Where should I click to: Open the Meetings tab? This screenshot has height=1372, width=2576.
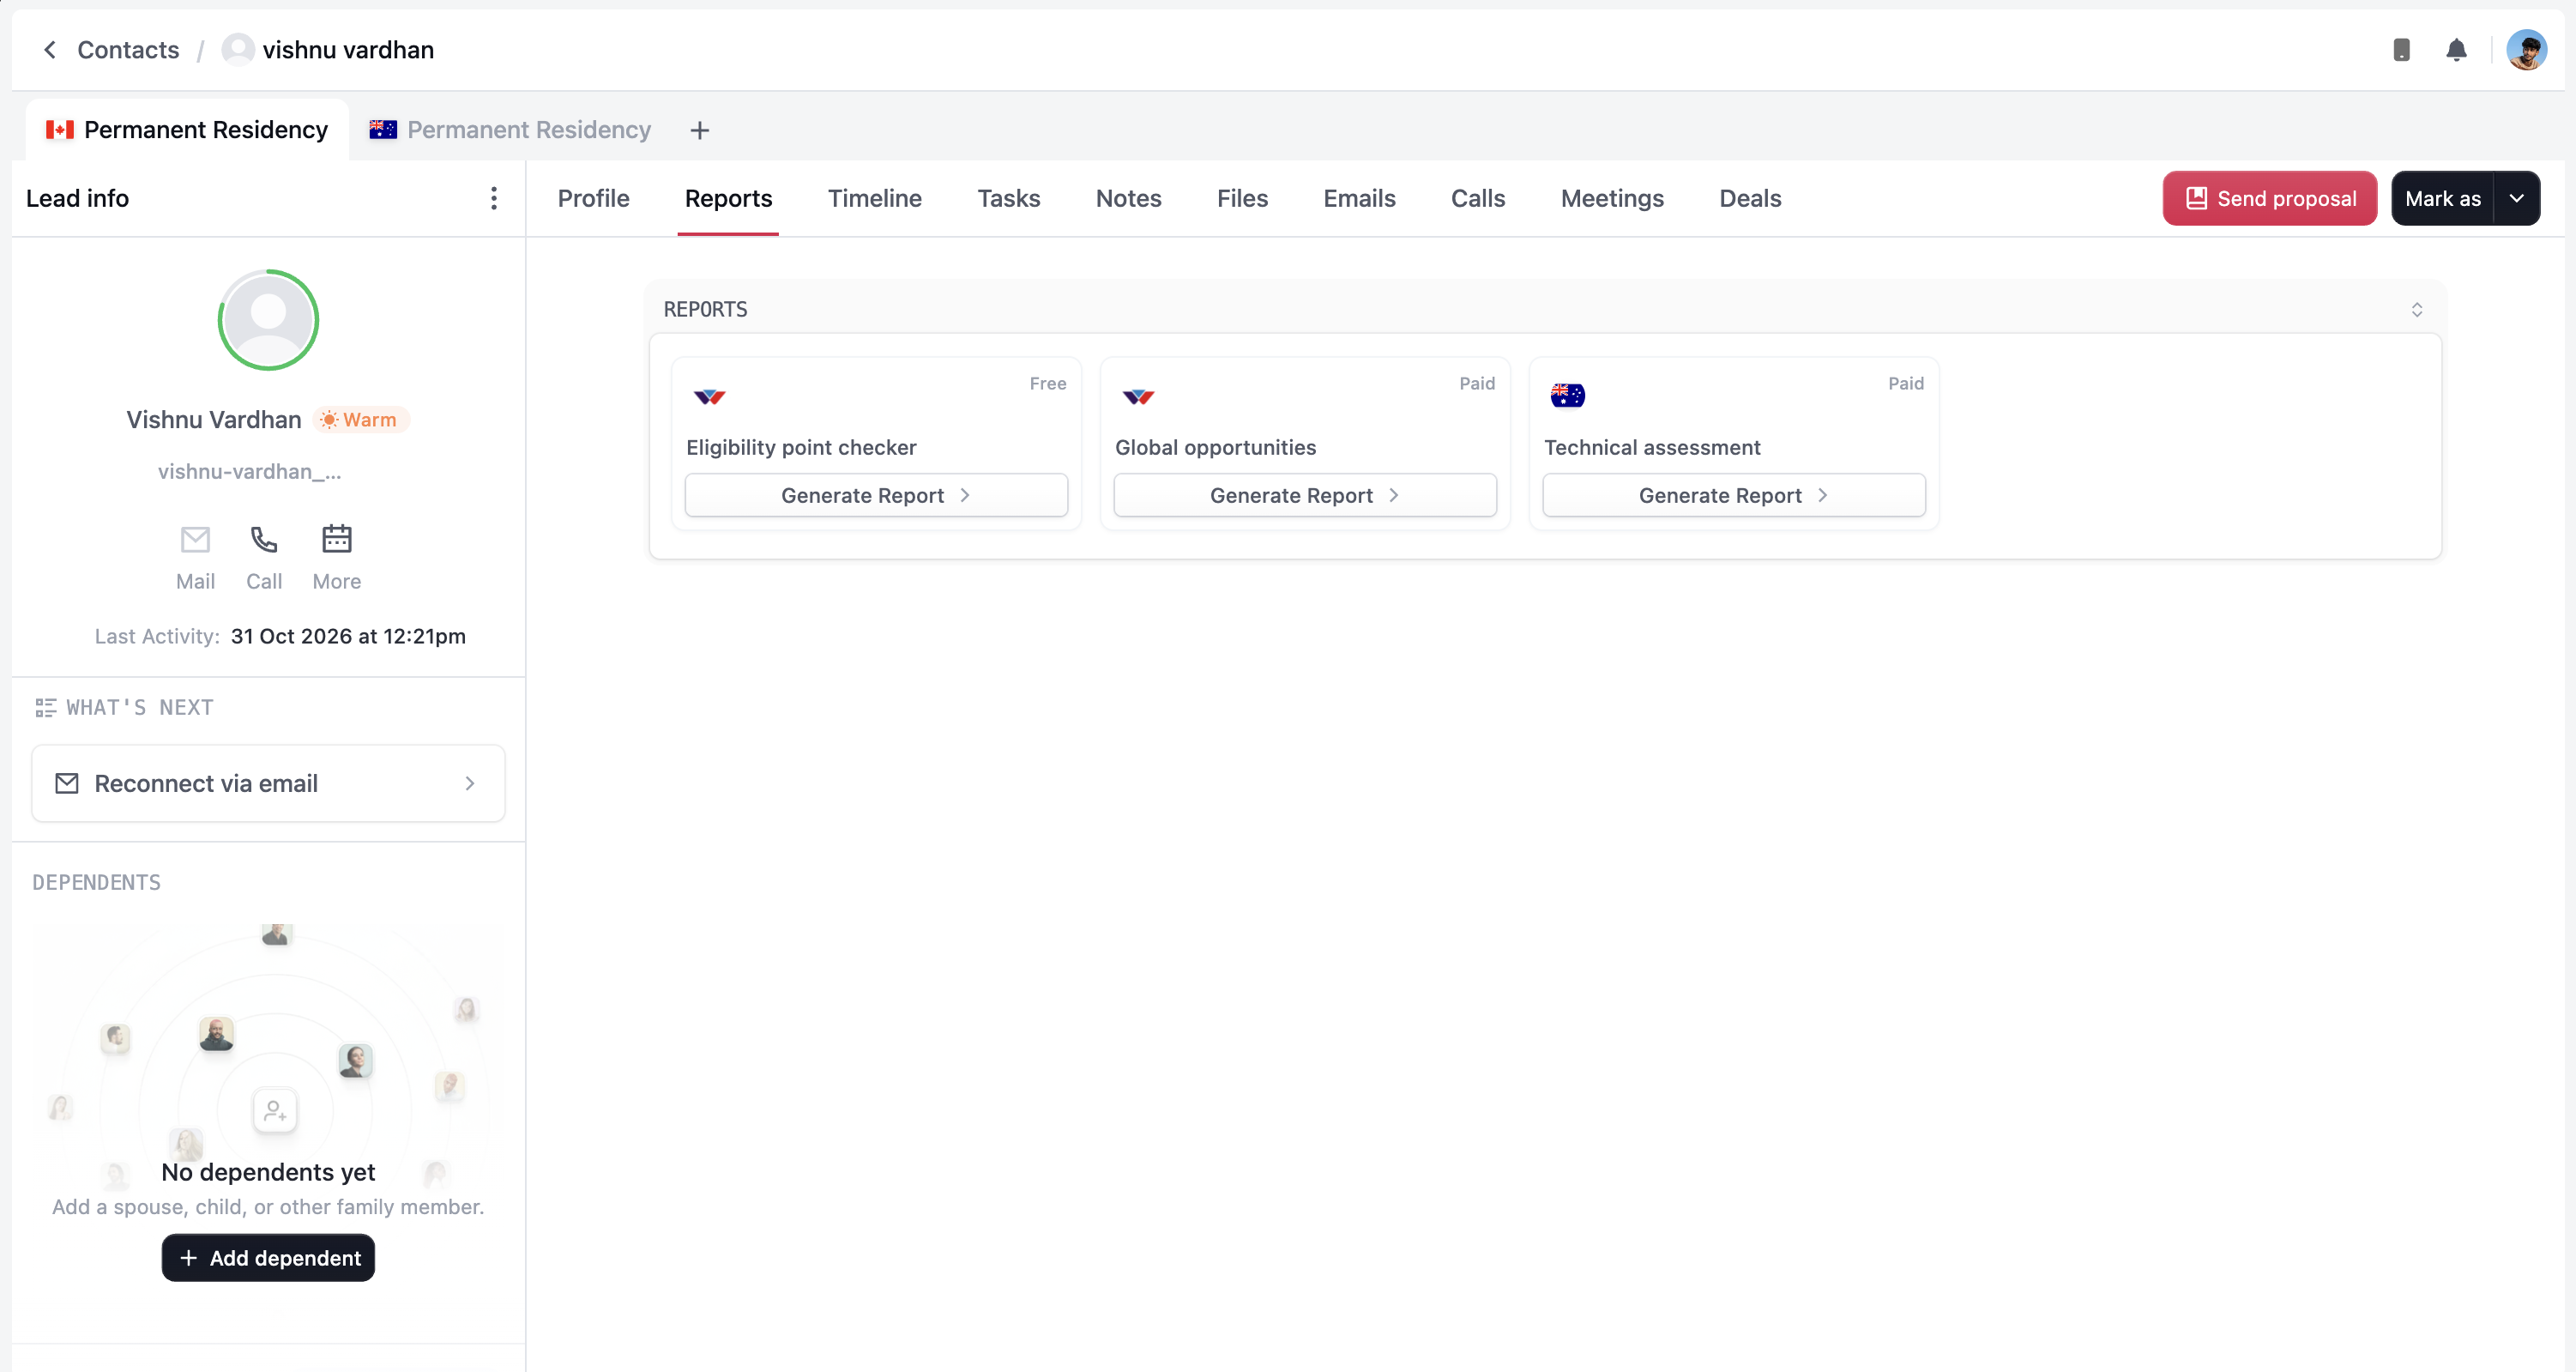[1612, 198]
